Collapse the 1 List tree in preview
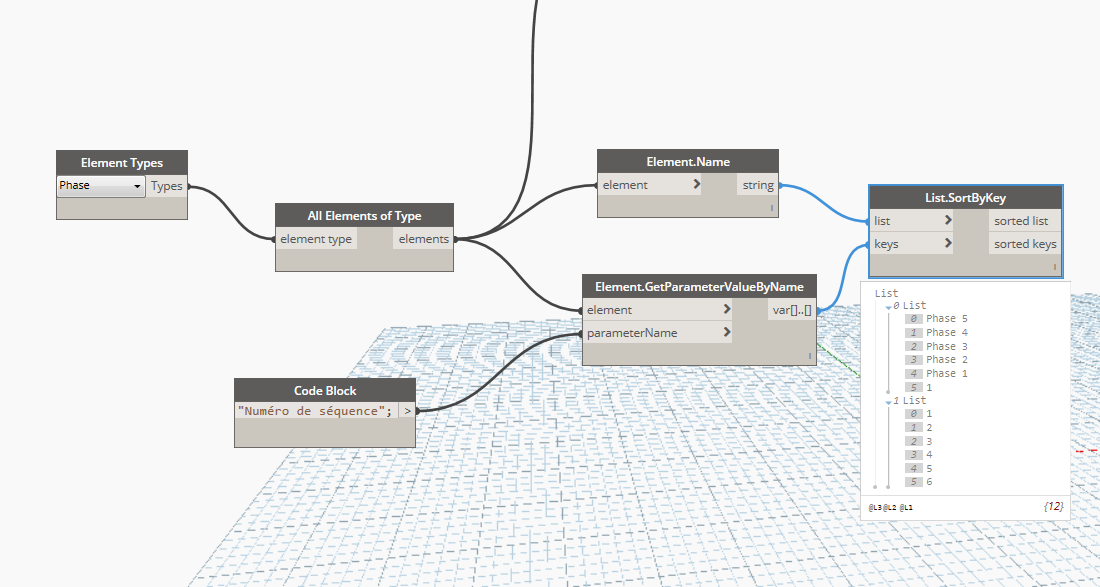 (888, 401)
